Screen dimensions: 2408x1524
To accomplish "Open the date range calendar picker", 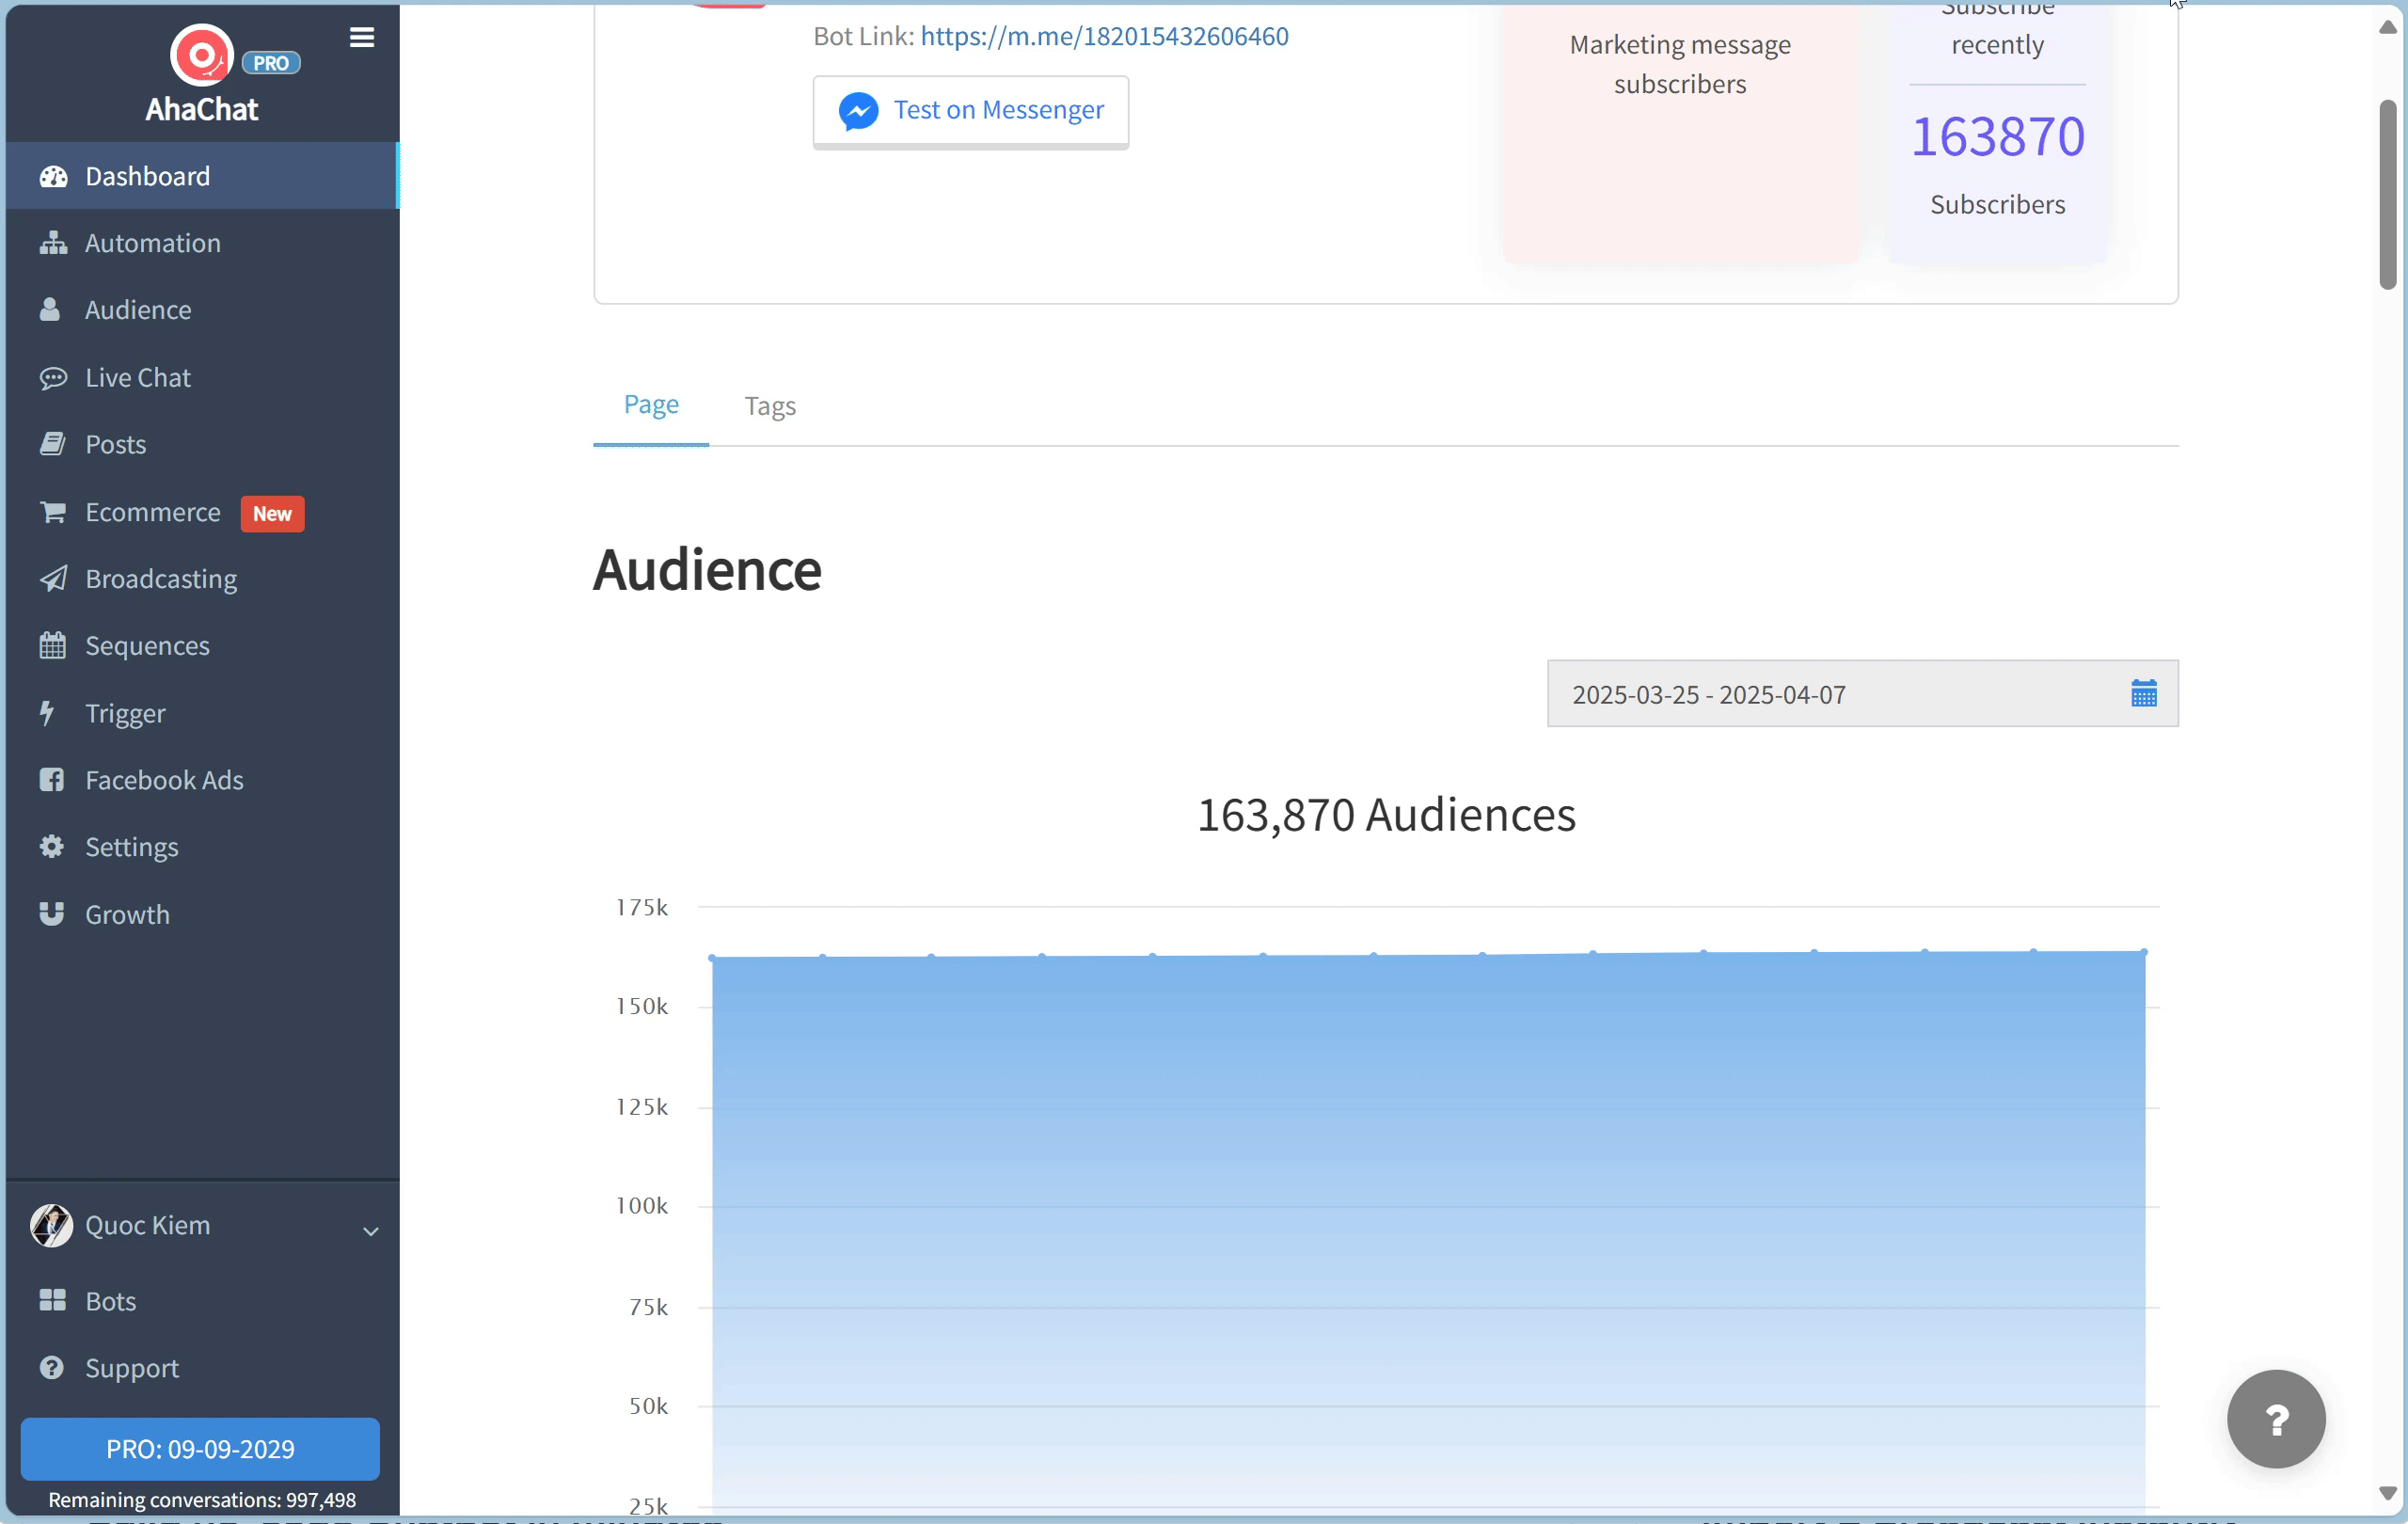I will point(2143,693).
